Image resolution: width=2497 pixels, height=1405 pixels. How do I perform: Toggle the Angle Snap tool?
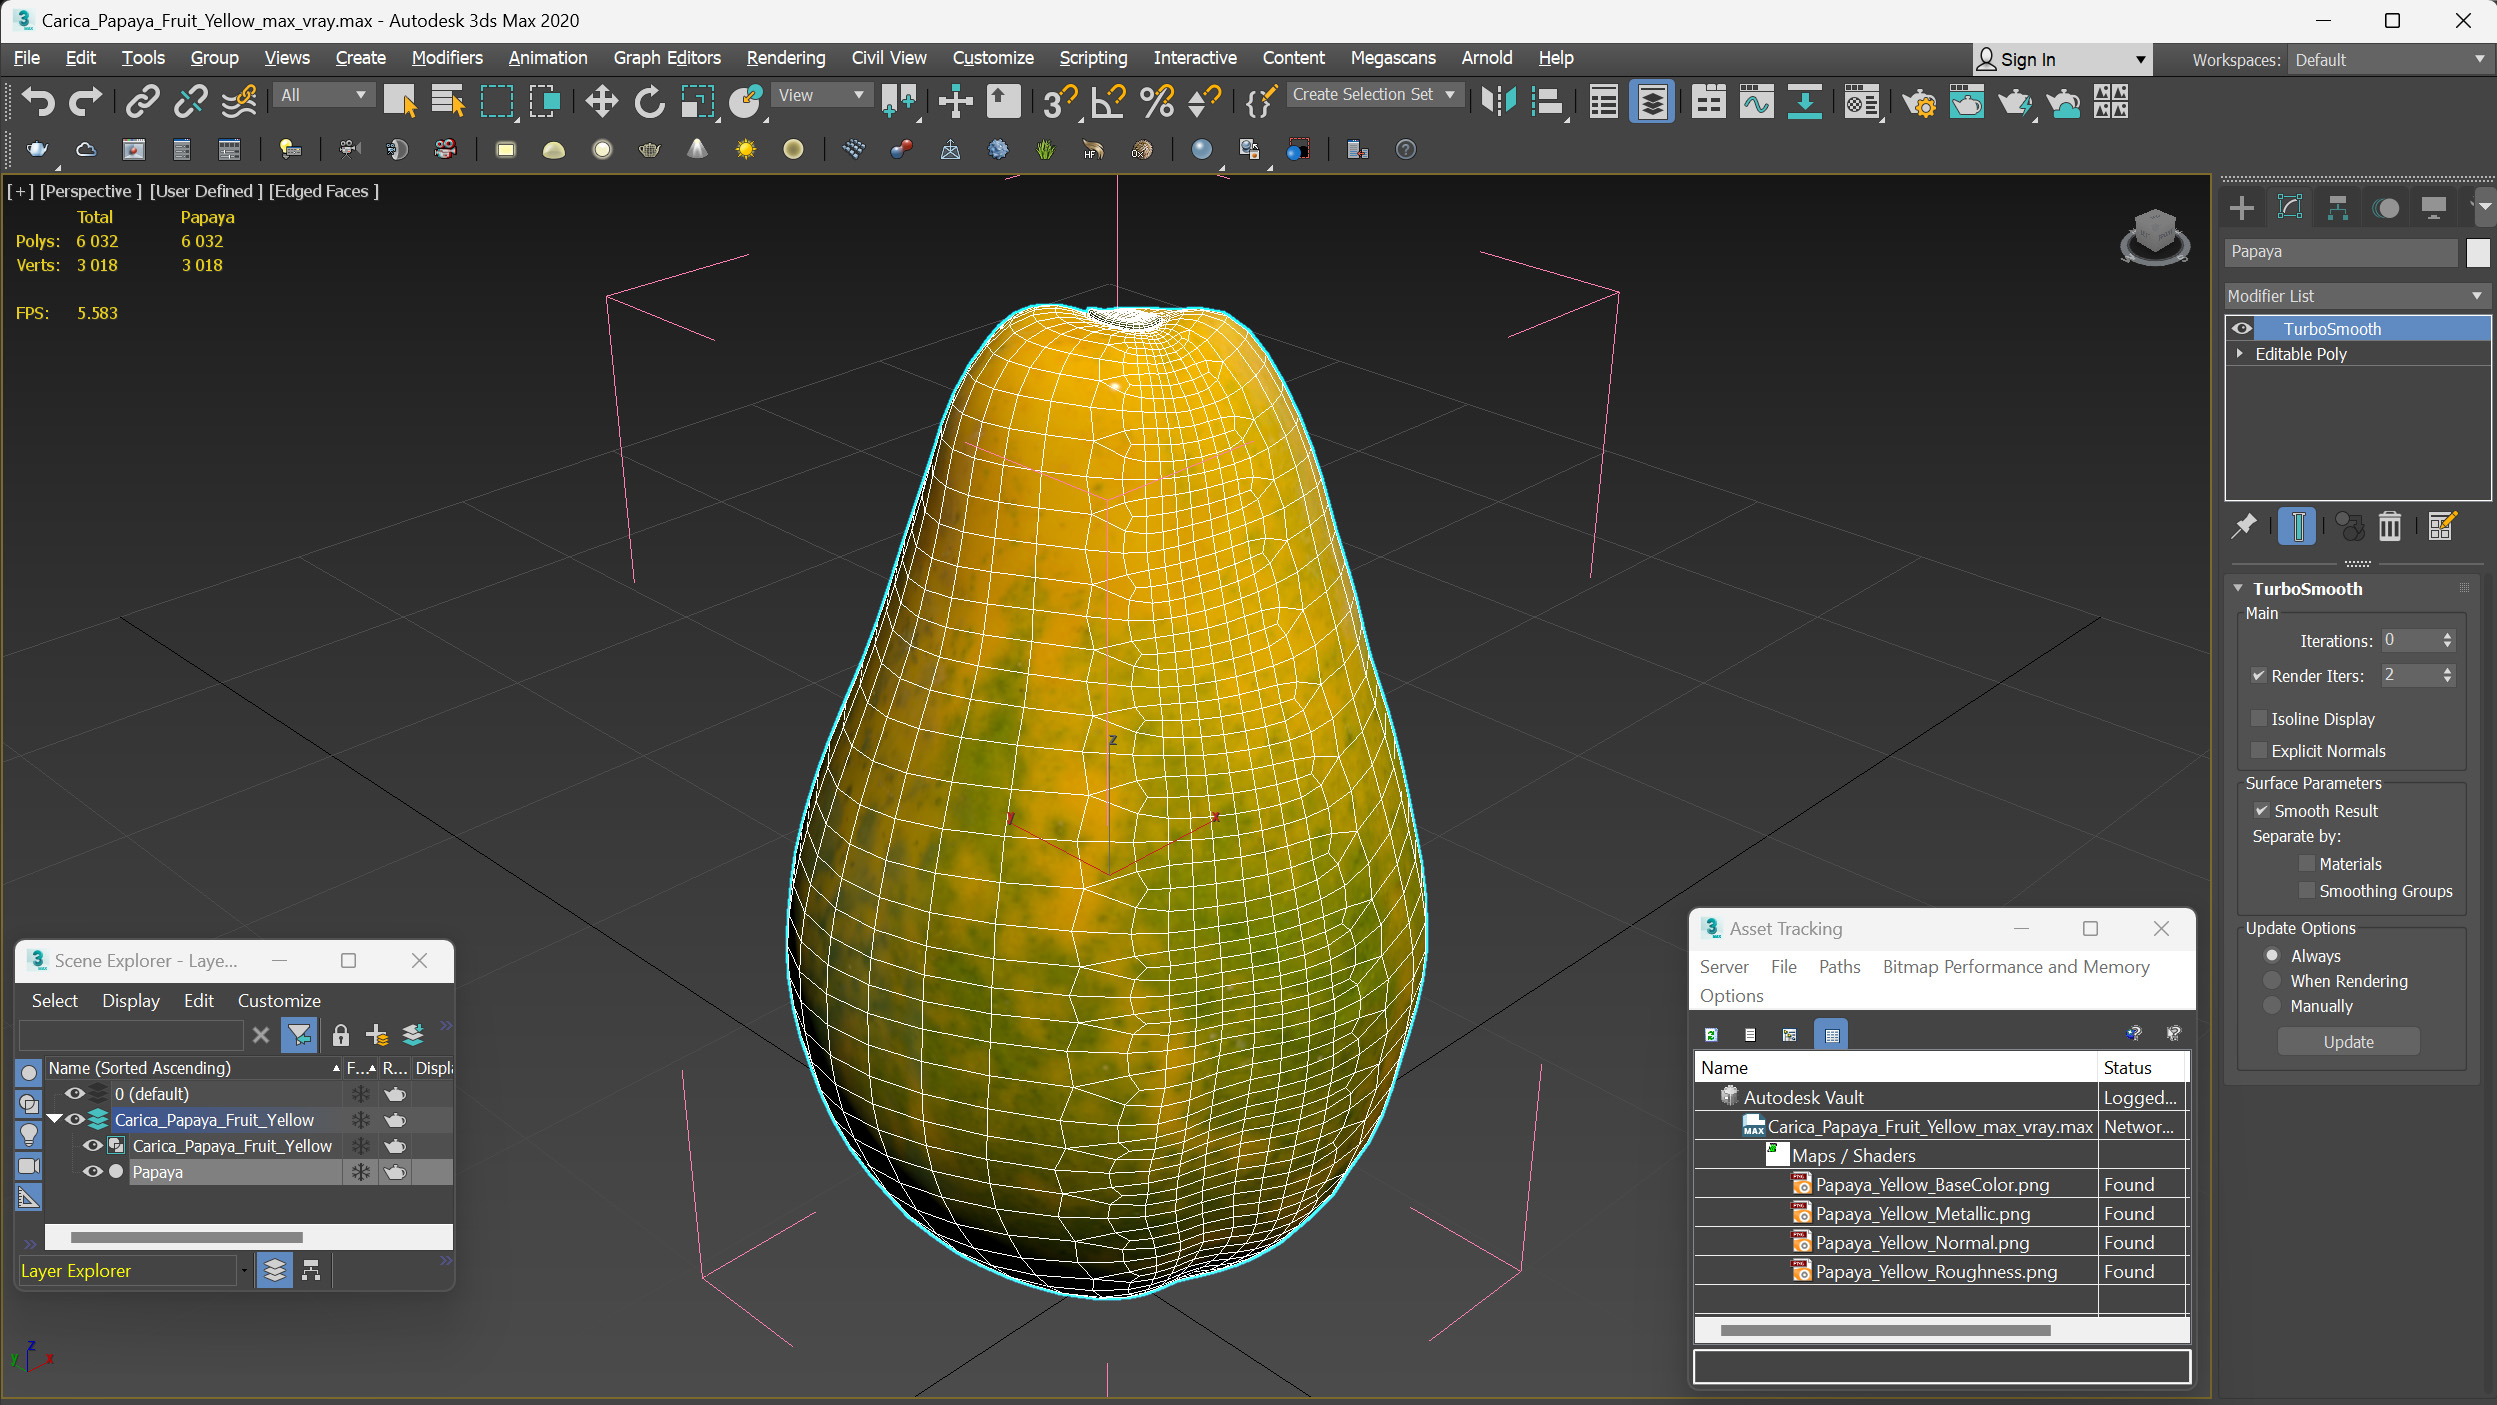1108,101
